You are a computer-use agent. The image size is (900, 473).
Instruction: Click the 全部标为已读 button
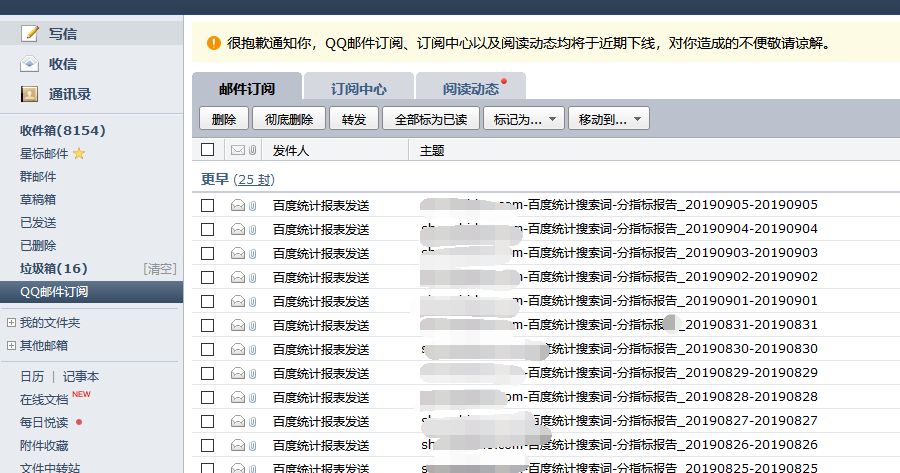click(430, 119)
